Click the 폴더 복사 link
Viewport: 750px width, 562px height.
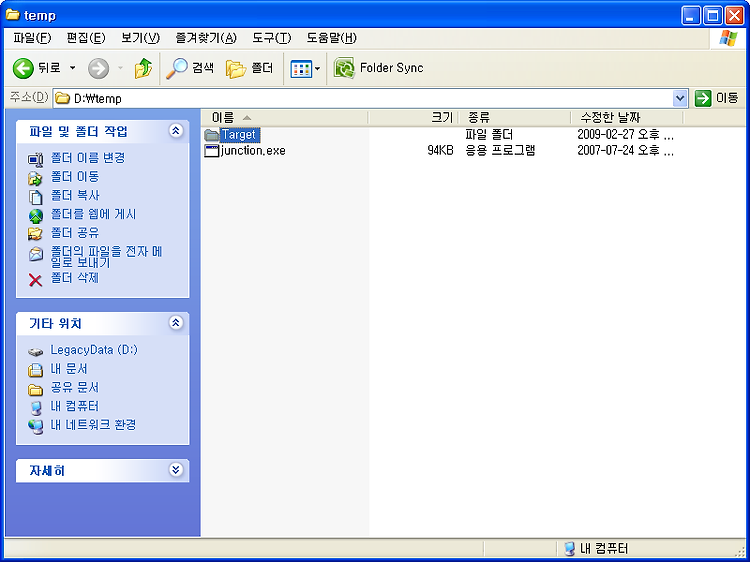[75, 196]
